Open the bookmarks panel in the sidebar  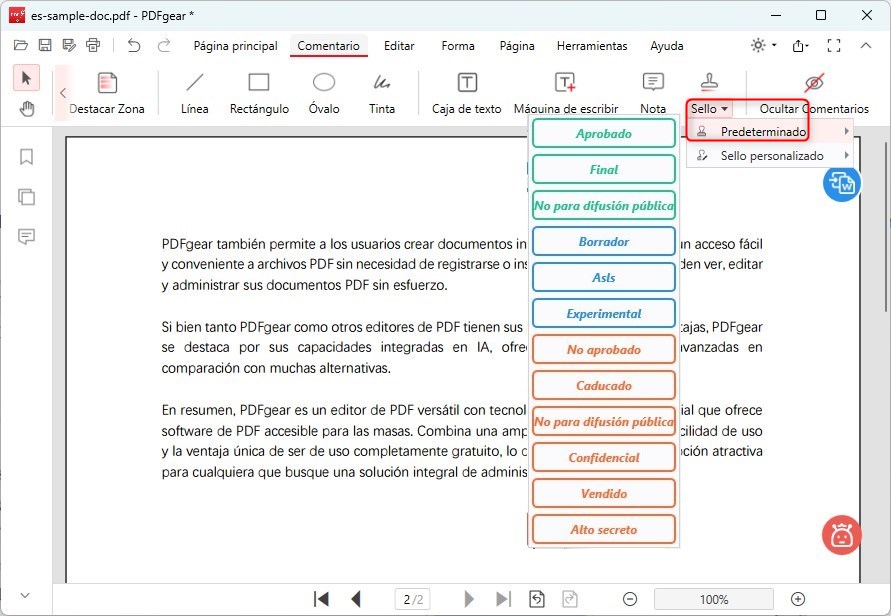pos(26,156)
